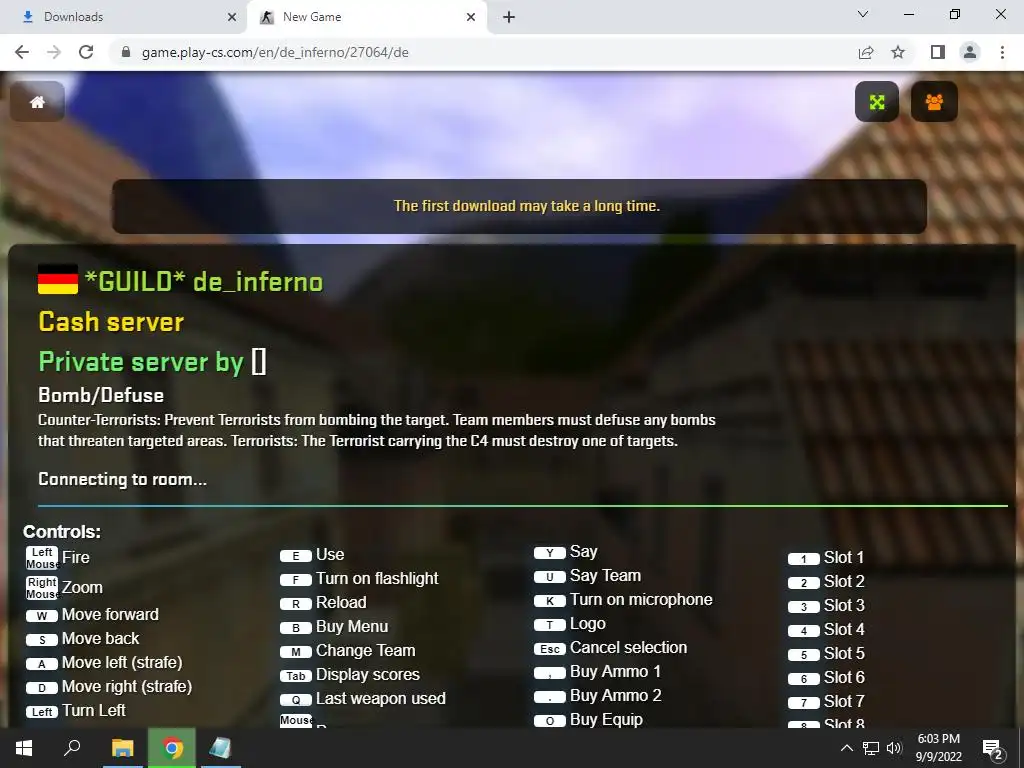
Task: Click the U 'Say Team' entry
Action: click(x=588, y=576)
